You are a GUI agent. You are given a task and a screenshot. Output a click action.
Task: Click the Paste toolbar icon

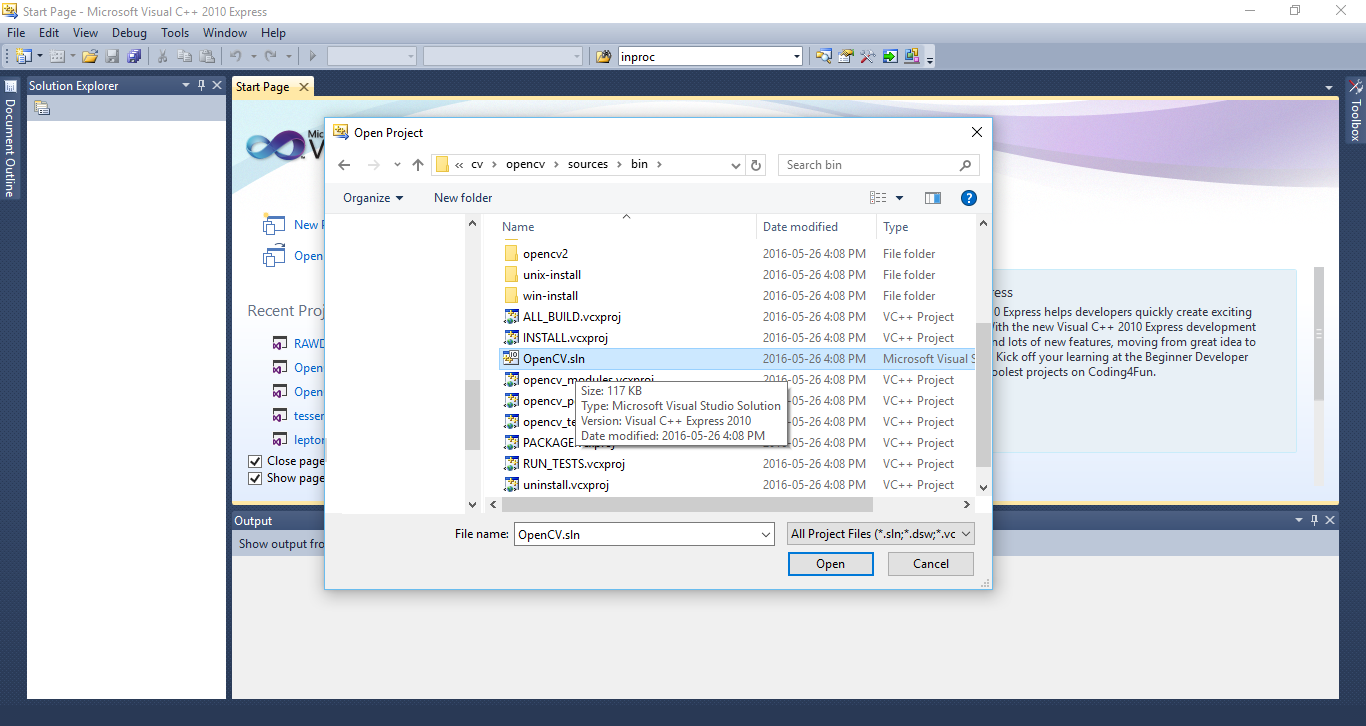[206, 57]
